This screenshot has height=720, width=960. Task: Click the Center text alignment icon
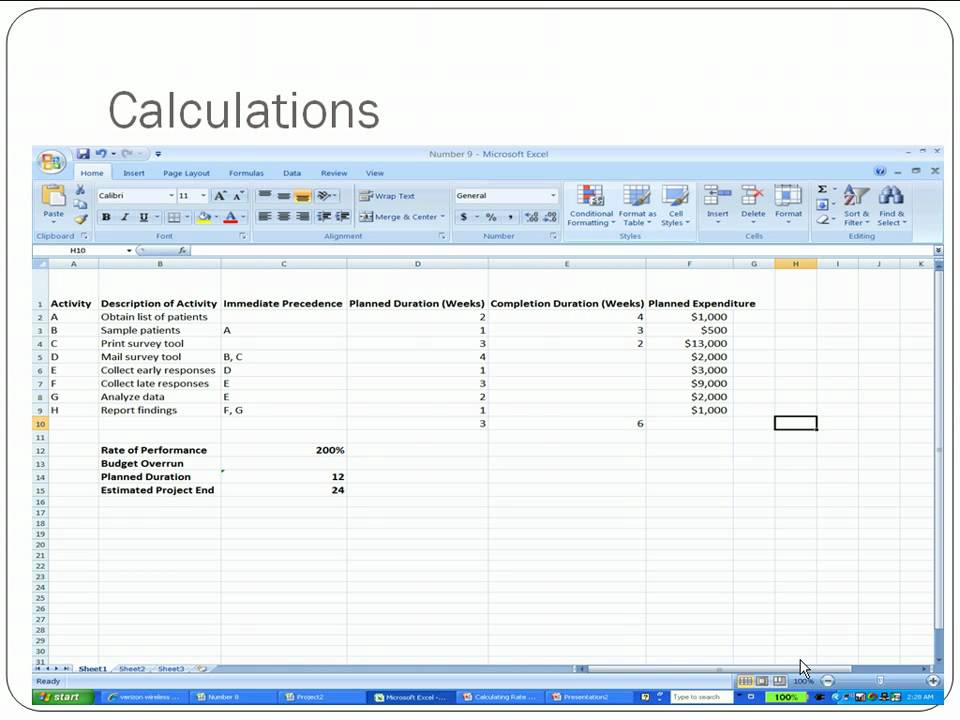283,216
